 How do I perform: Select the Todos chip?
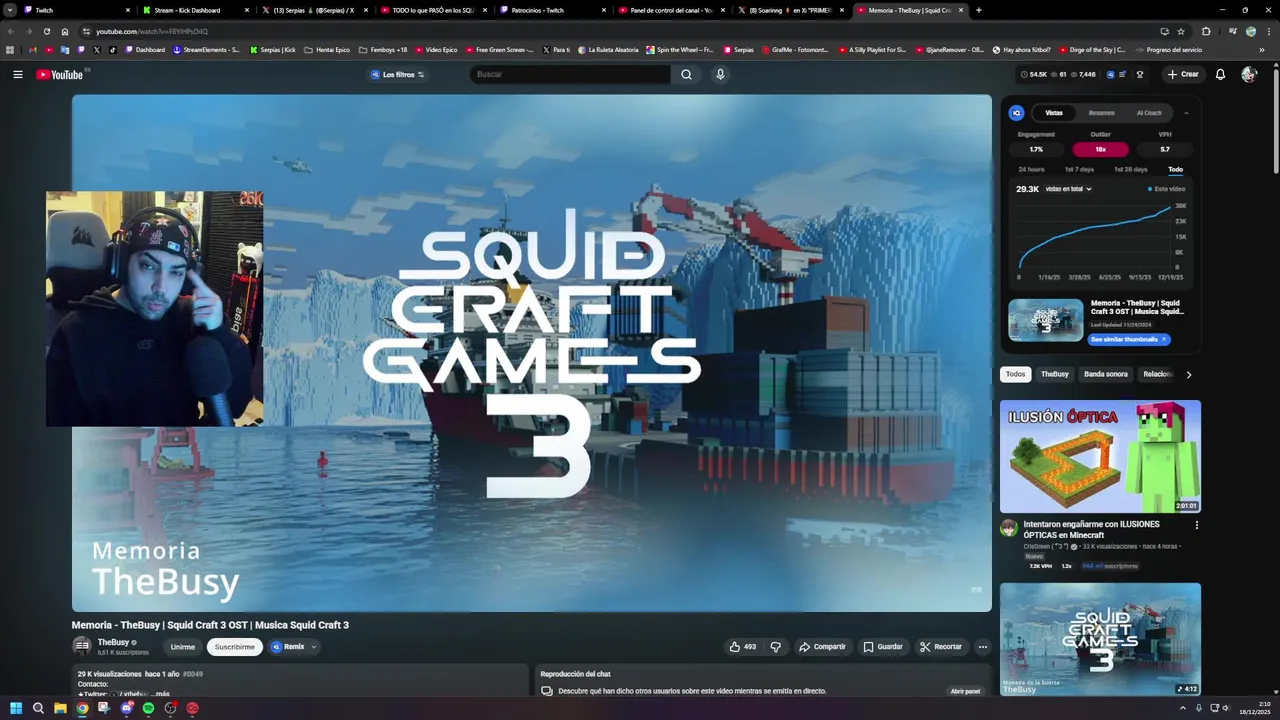(x=1015, y=374)
